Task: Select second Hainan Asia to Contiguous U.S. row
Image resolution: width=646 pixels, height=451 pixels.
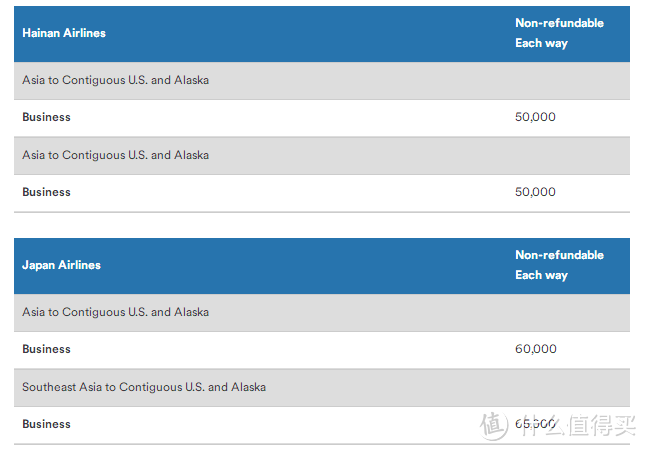Action: (x=322, y=155)
